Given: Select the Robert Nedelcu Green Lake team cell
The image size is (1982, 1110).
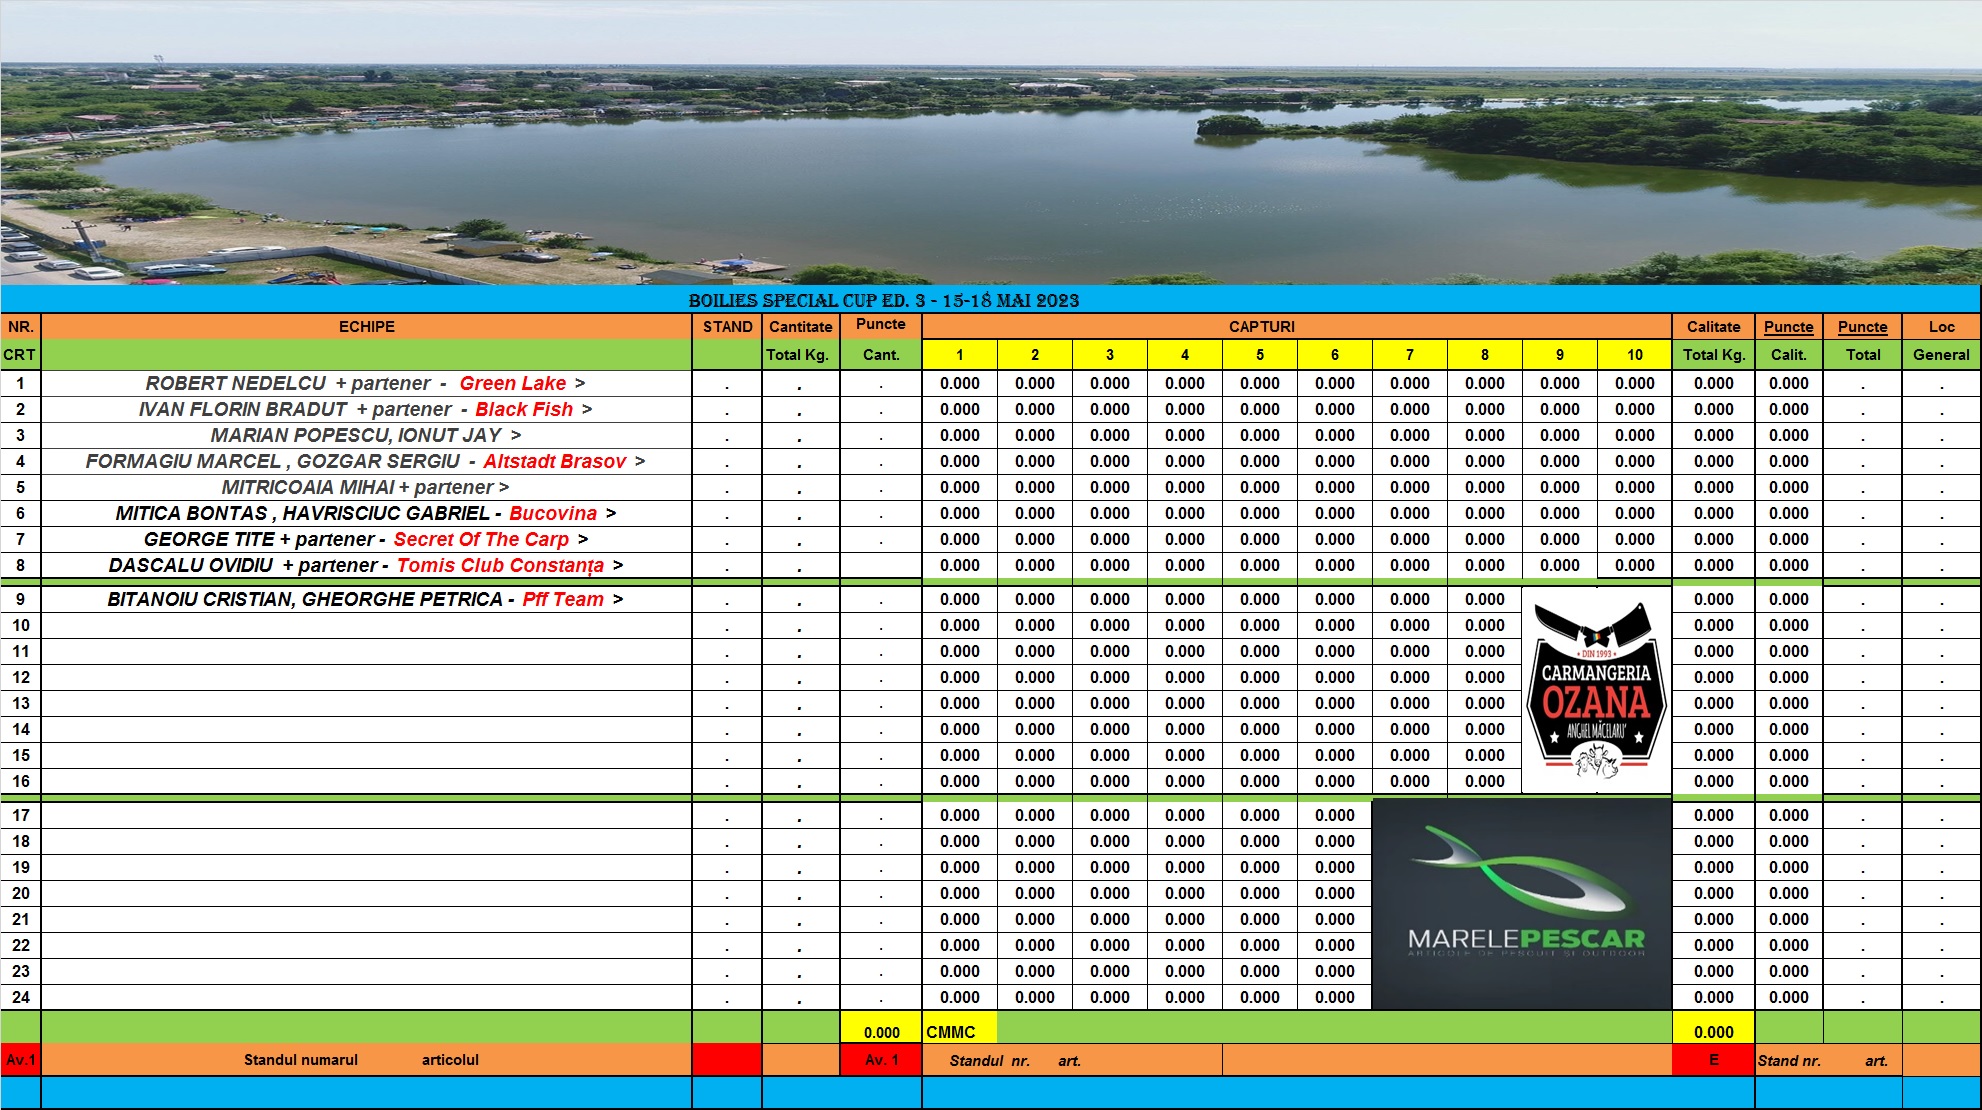Looking at the screenshot, I should pos(366,383).
